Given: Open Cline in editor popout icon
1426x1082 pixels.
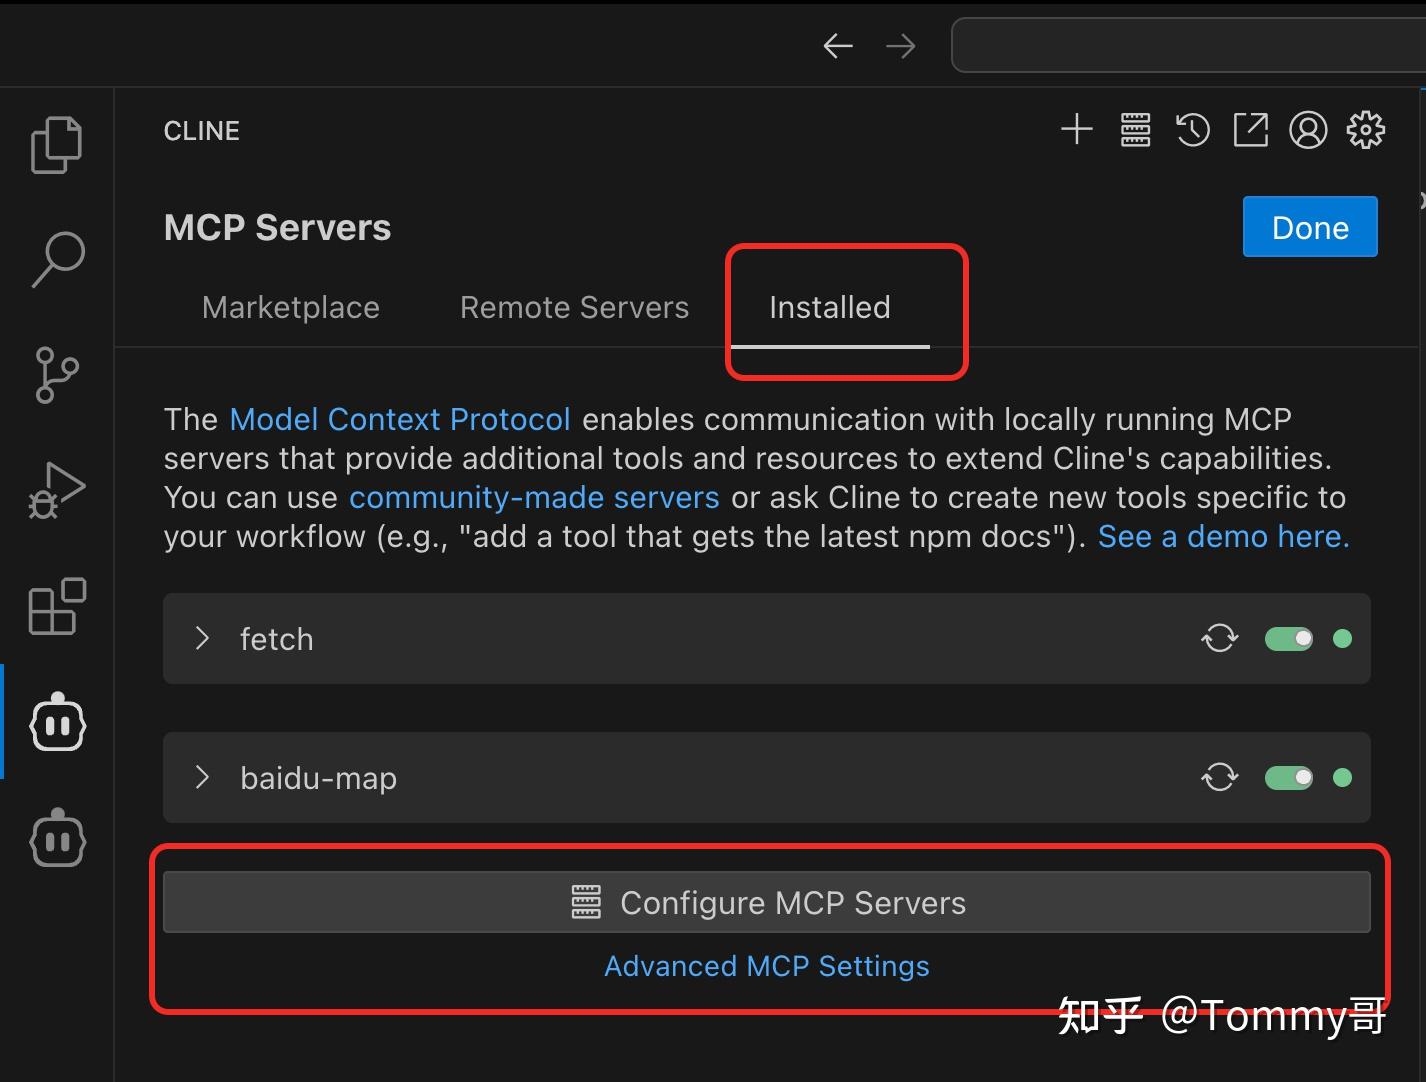Looking at the screenshot, I should coord(1250,129).
